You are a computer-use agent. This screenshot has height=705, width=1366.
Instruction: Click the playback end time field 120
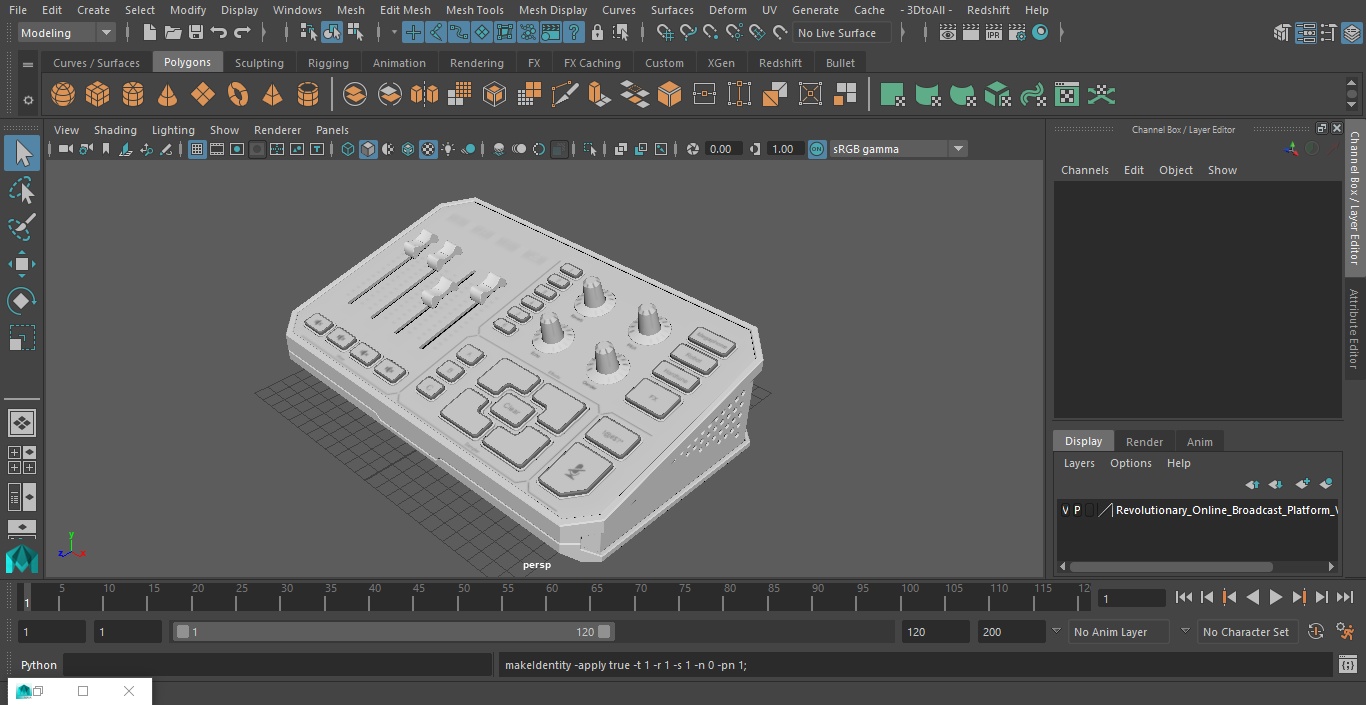point(935,632)
